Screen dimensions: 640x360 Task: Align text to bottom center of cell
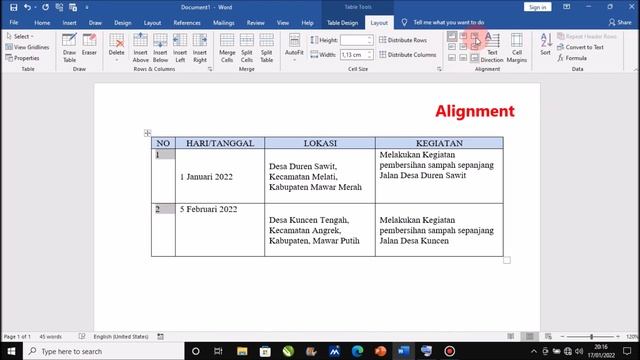(463, 58)
